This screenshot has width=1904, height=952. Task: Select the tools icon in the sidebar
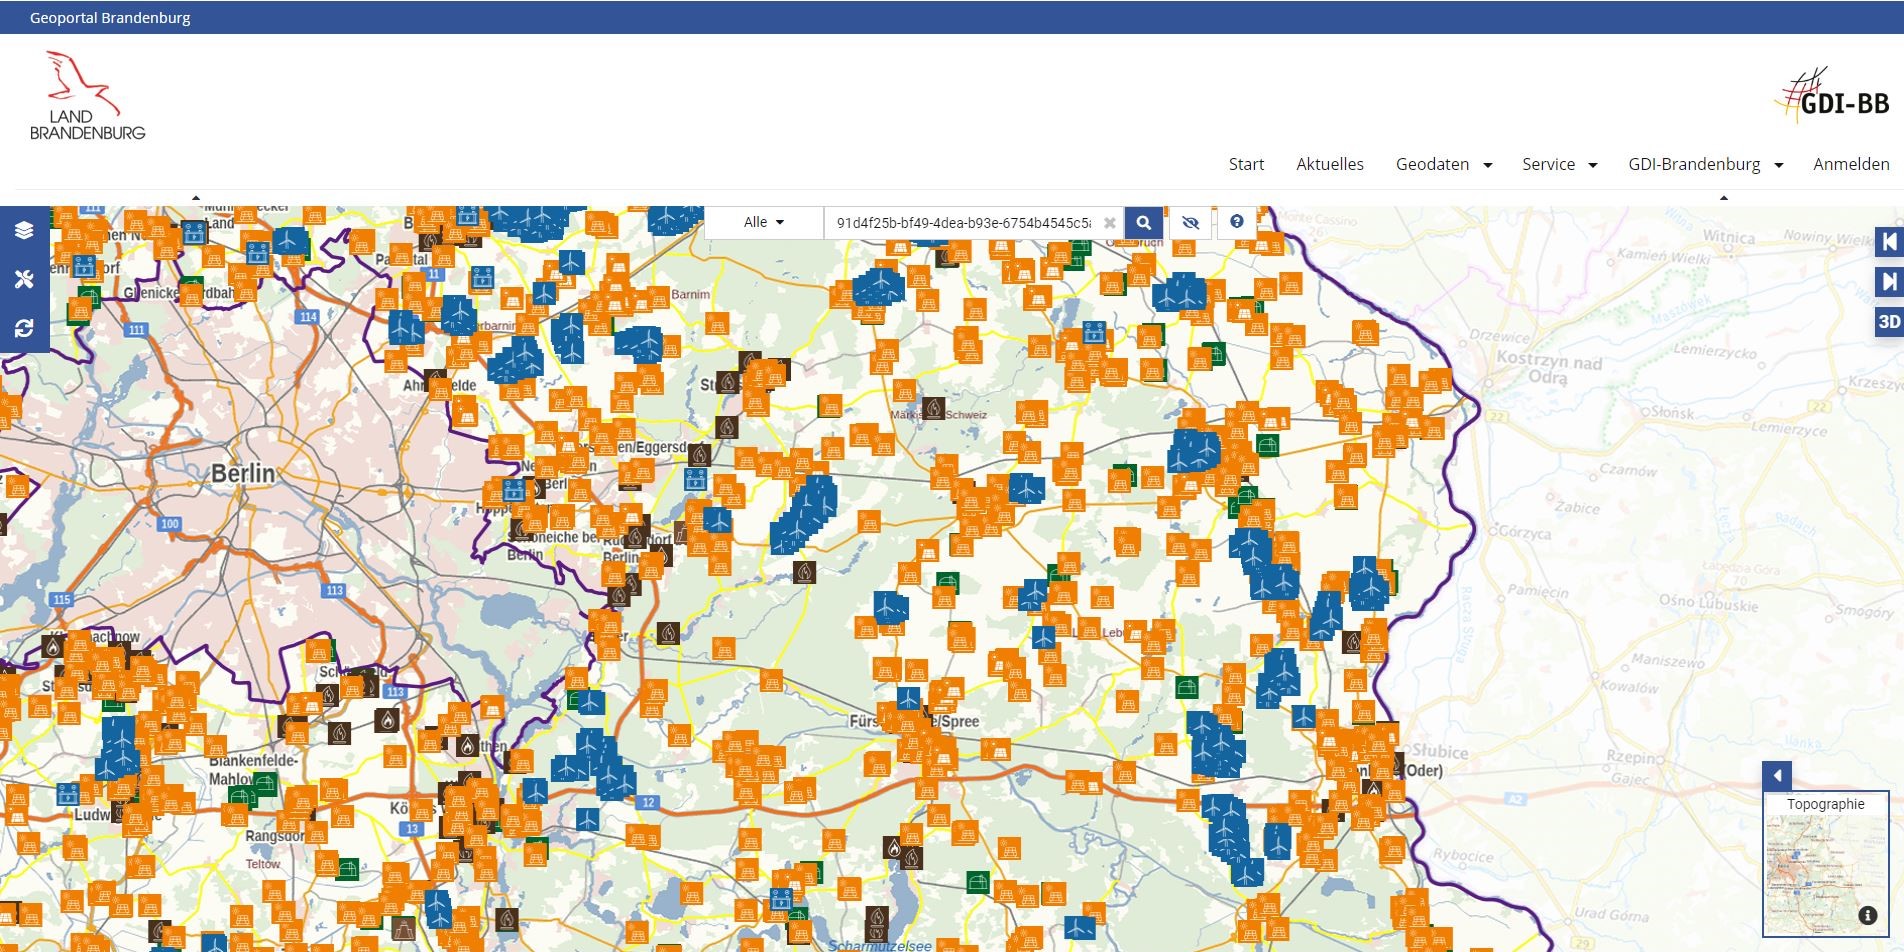pos(25,279)
